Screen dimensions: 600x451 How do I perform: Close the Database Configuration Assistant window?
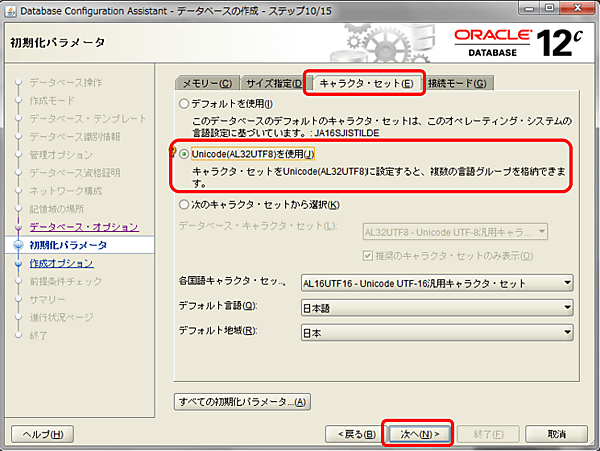point(578,8)
